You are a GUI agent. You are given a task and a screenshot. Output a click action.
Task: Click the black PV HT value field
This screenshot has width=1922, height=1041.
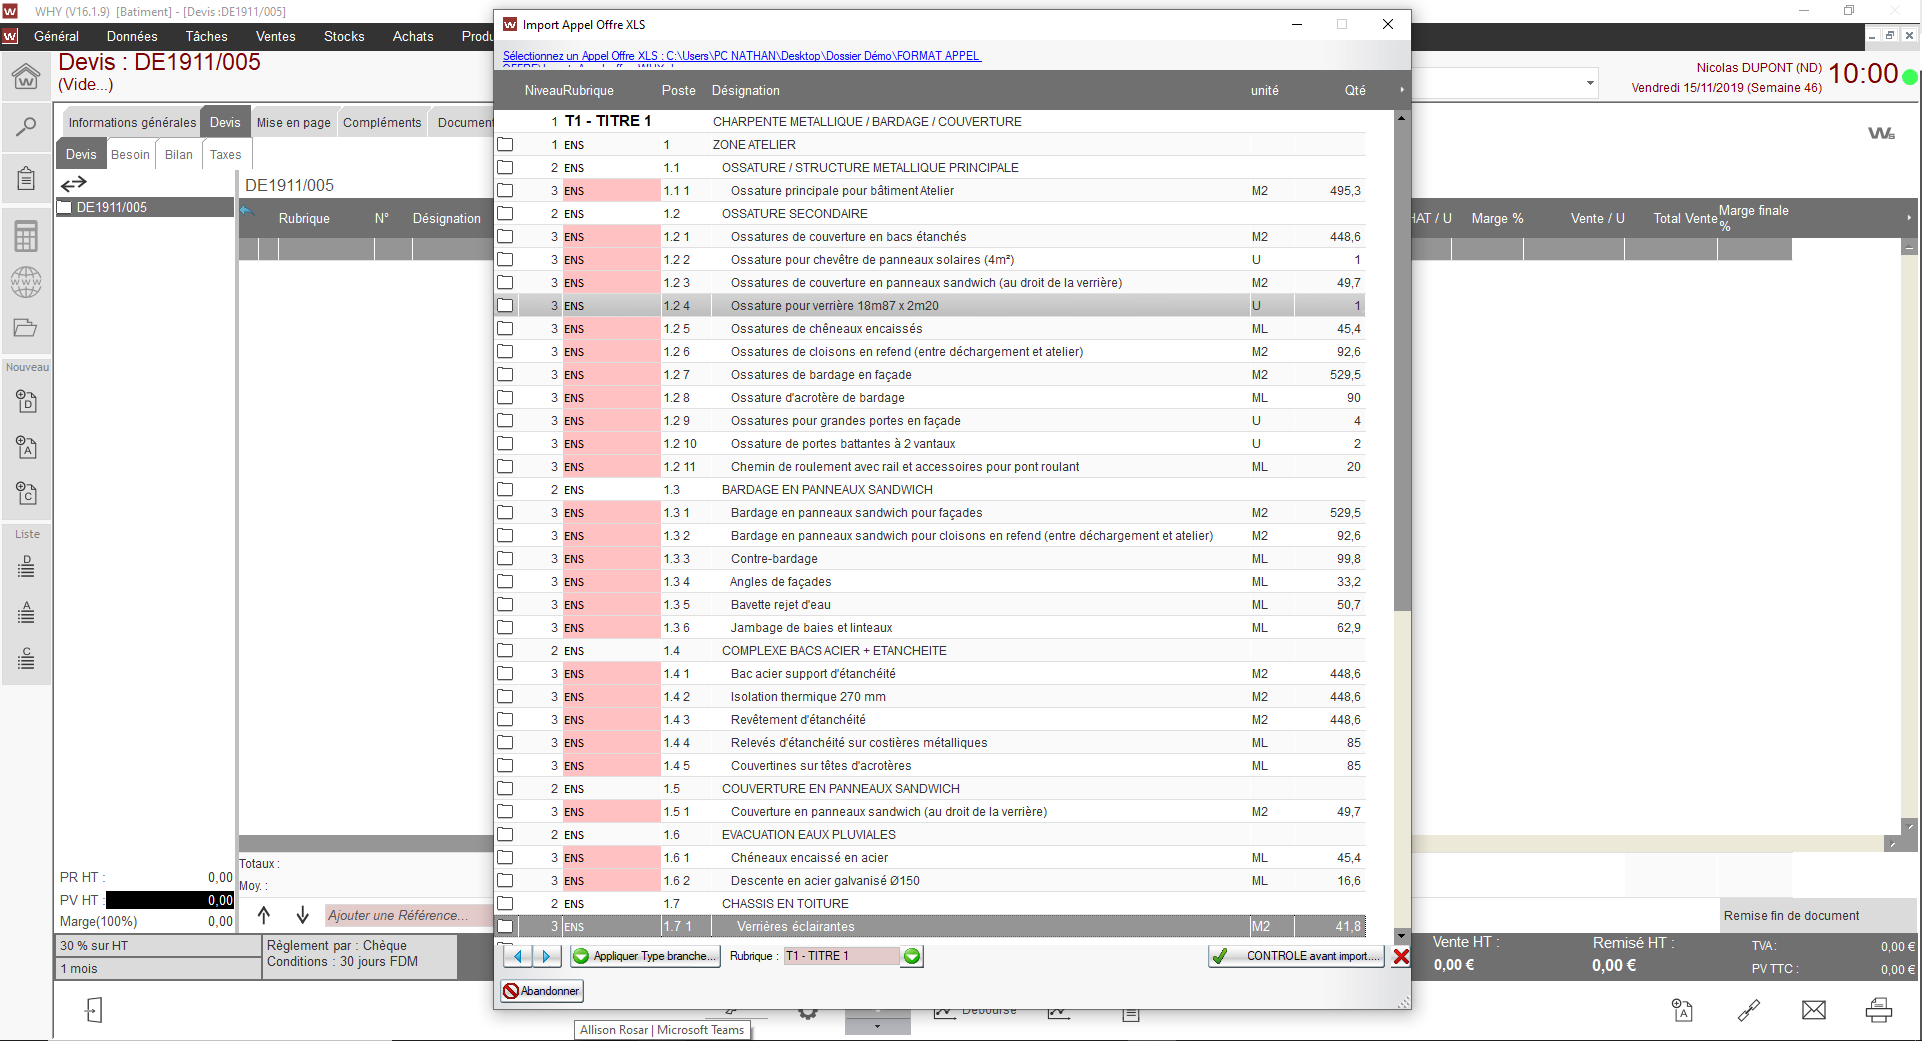coord(170,900)
